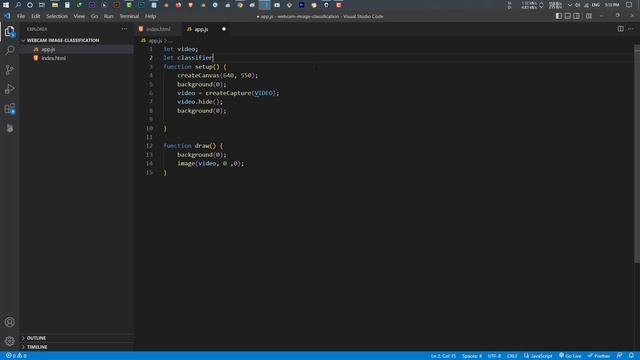Open the View menu
640x360 pixels.
[79, 16]
